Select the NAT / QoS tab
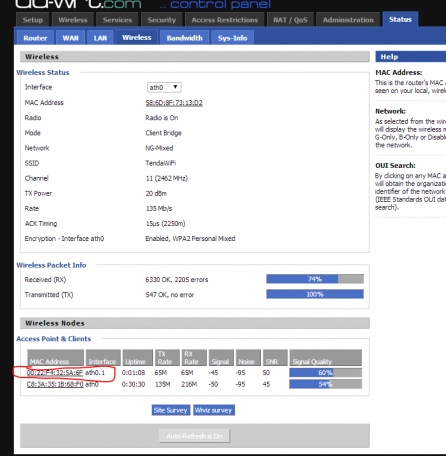 [x=290, y=20]
